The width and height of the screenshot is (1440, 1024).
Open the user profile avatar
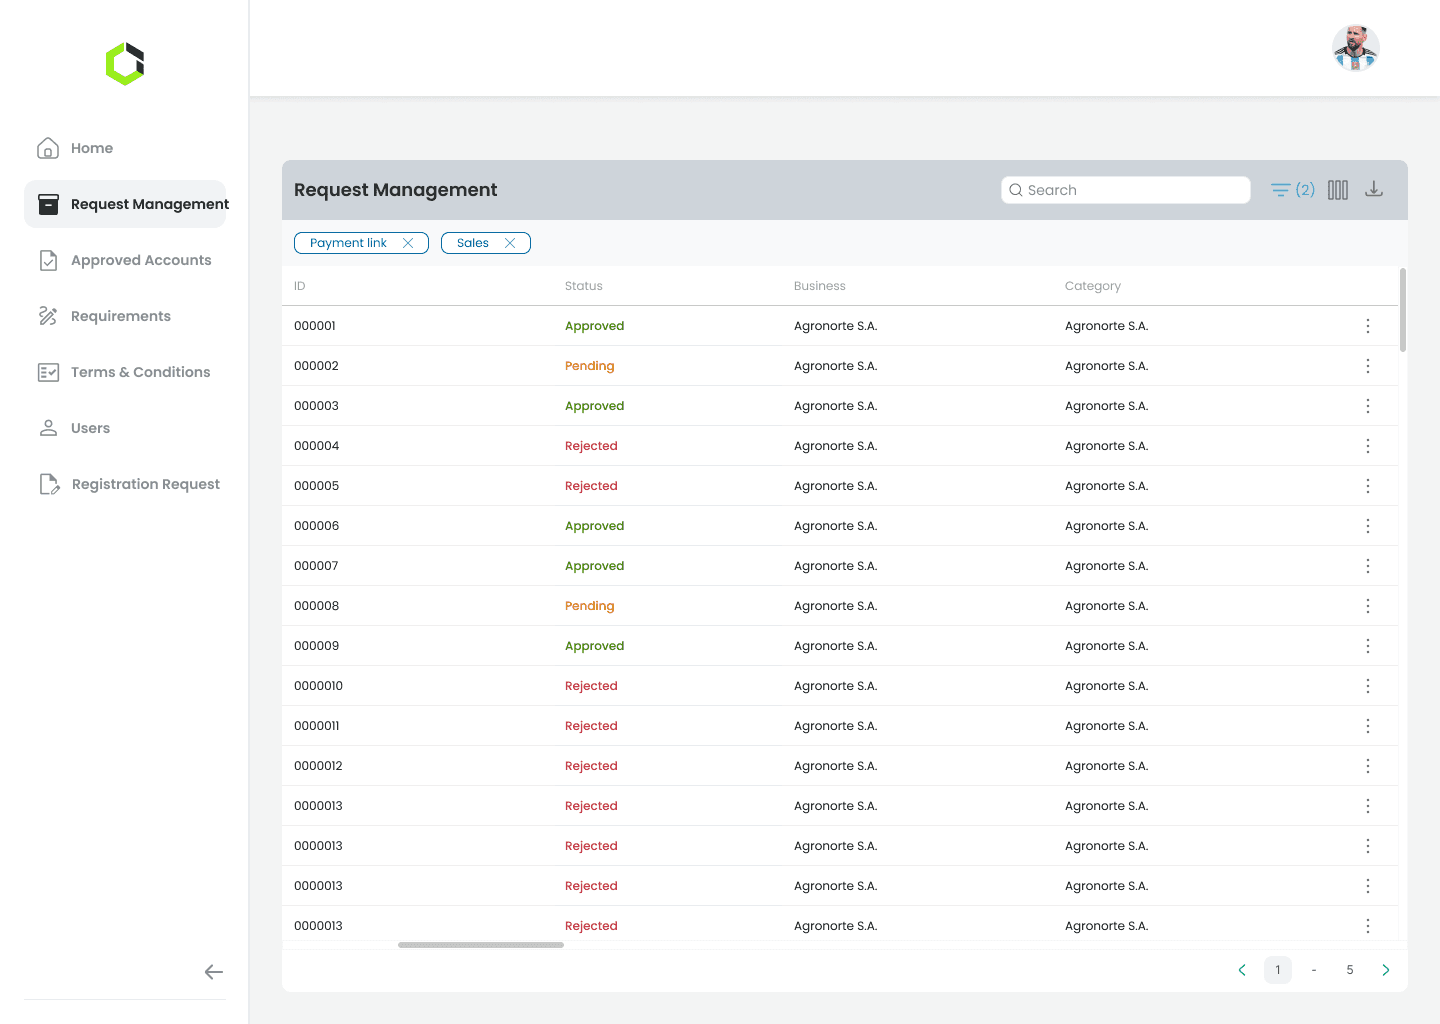pos(1356,48)
